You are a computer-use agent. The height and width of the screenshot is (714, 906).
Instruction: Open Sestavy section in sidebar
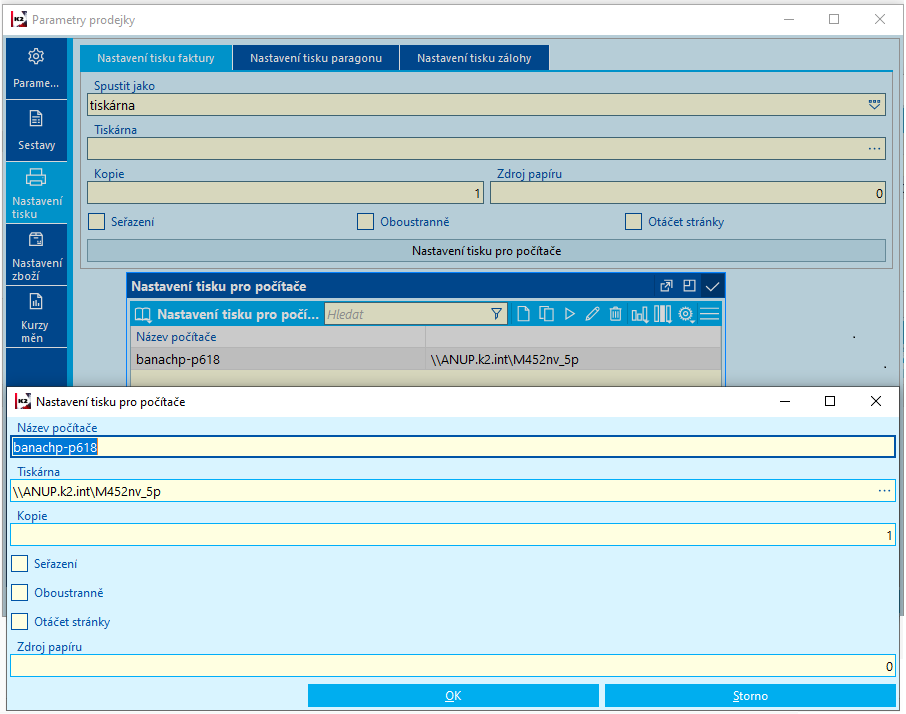(x=36, y=131)
